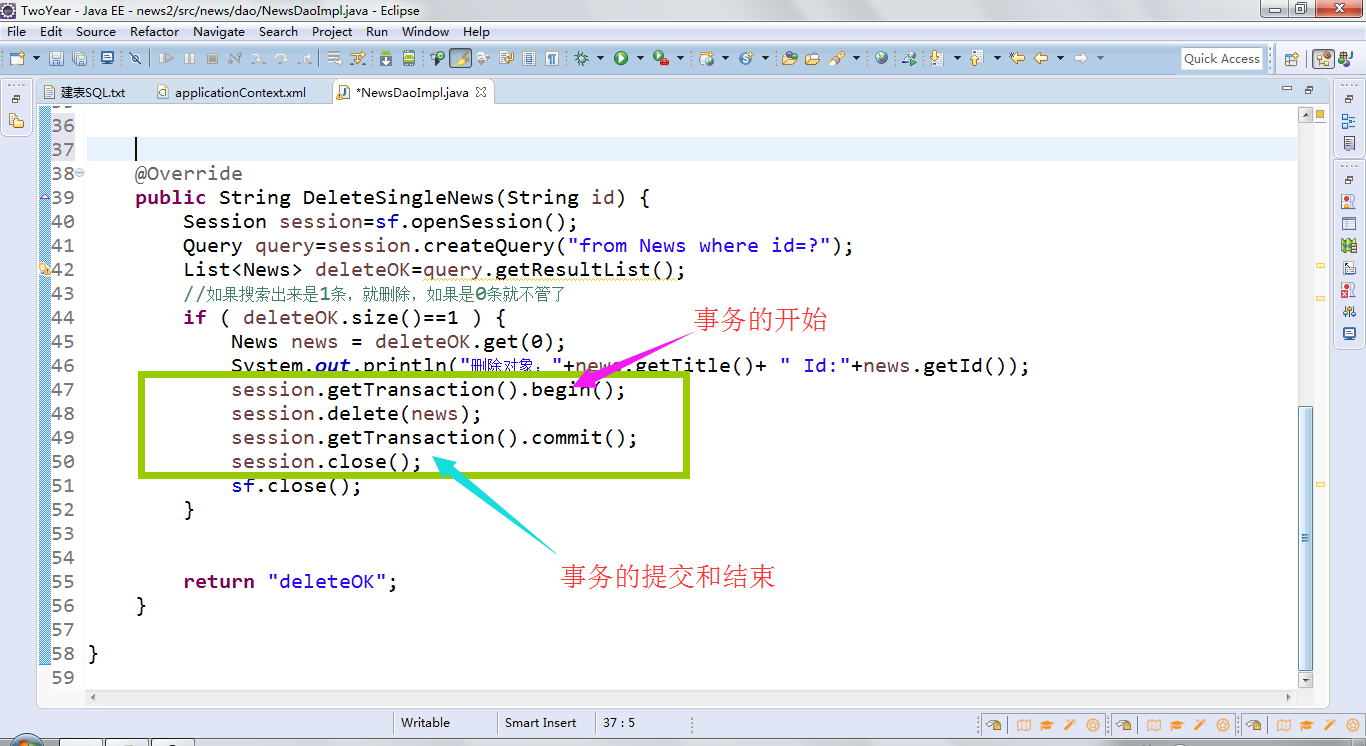This screenshot has width=1366, height=746.
Task: Open the Next Annotation dropdown
Action: [957, 58]
